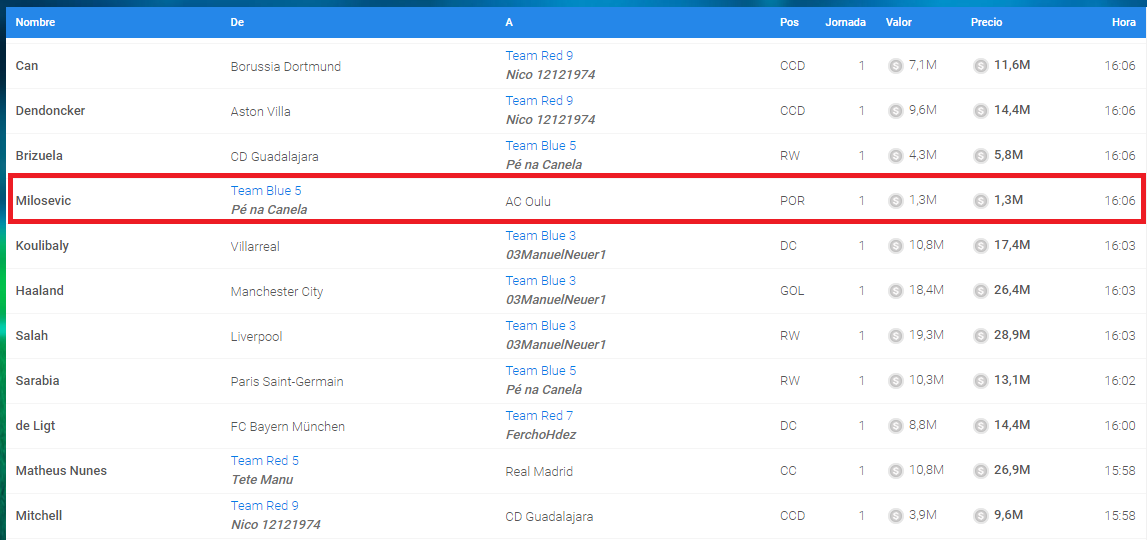Image resolution: width=1147 pixels, height=540 pixels.
Task: Click the coin icon next to Salah's 19,3M value
Action: point(896,335)
